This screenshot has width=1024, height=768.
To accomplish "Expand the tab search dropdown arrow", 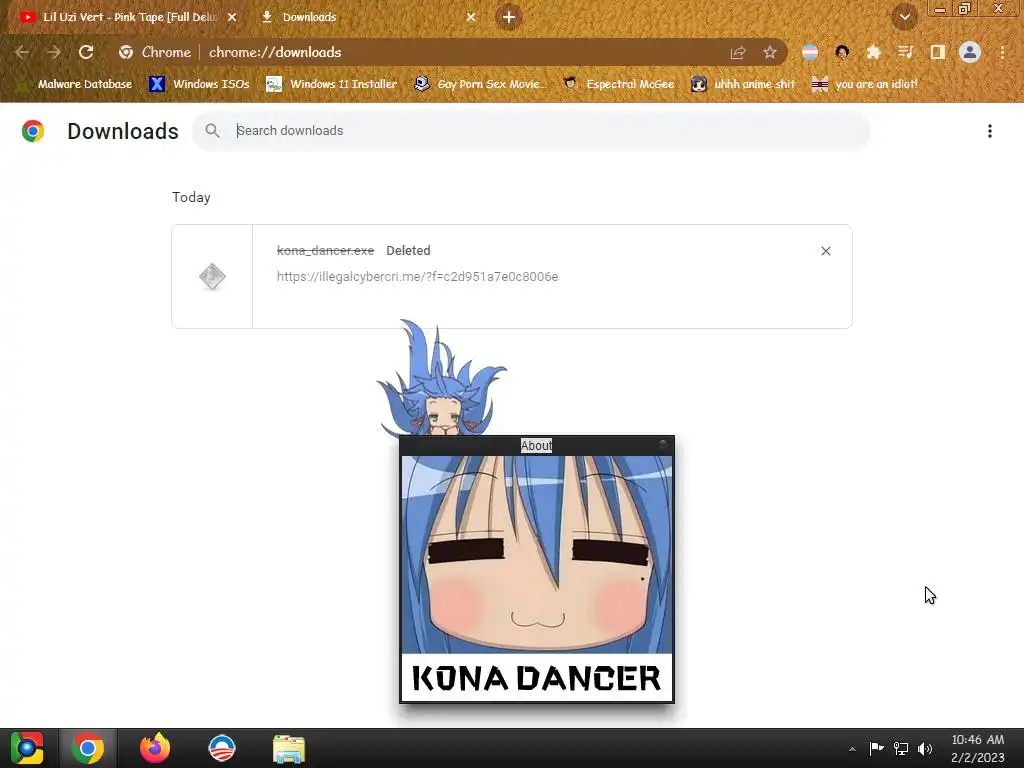I will point(905,18).
